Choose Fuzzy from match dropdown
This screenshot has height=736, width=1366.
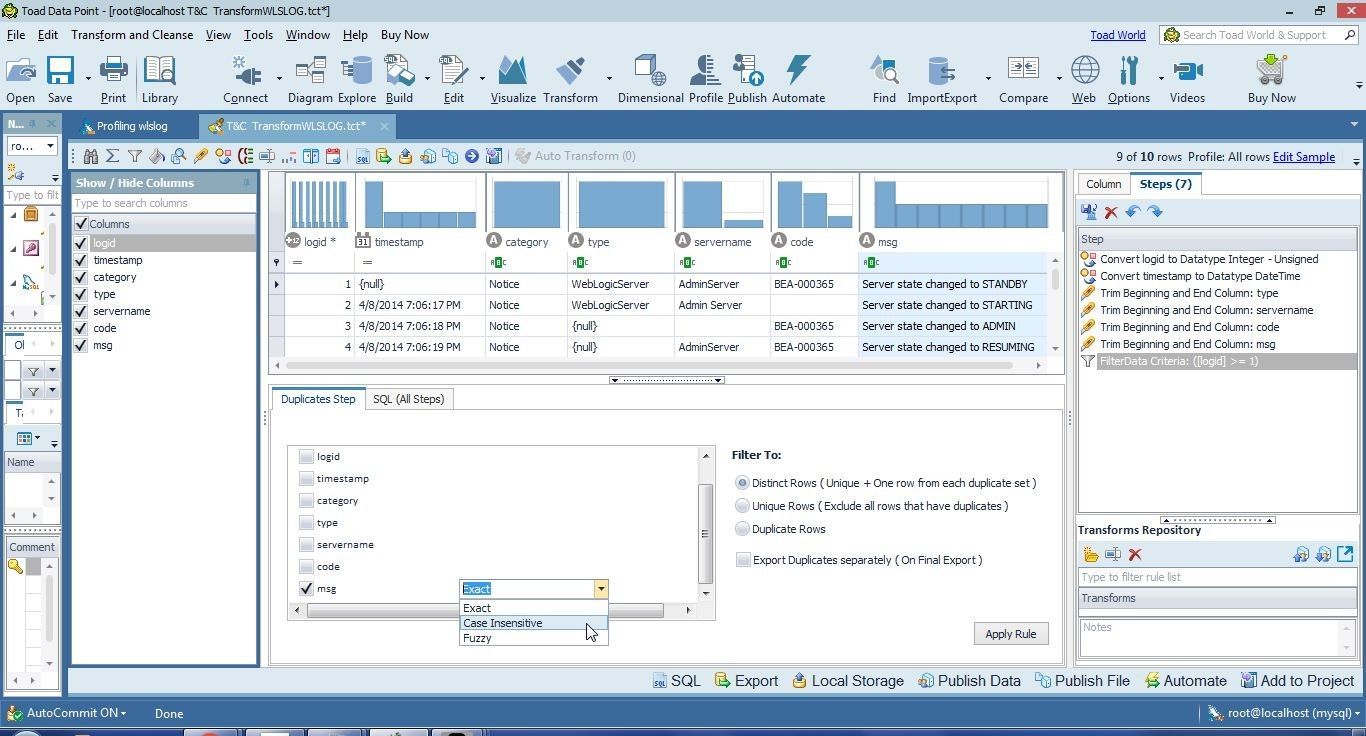tap(533, 638)
